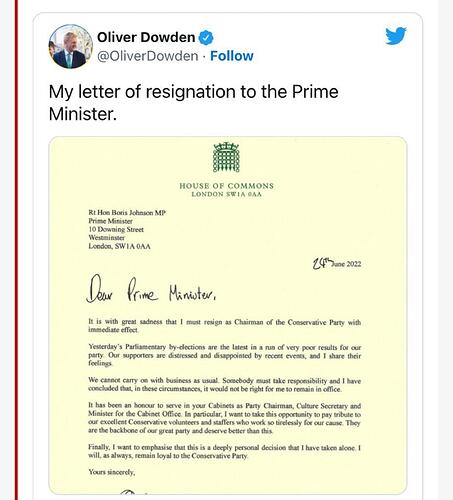The width and height of the screenshot is (453, 500).
Task: Open the resignation letter image
Action: [228, 315]
